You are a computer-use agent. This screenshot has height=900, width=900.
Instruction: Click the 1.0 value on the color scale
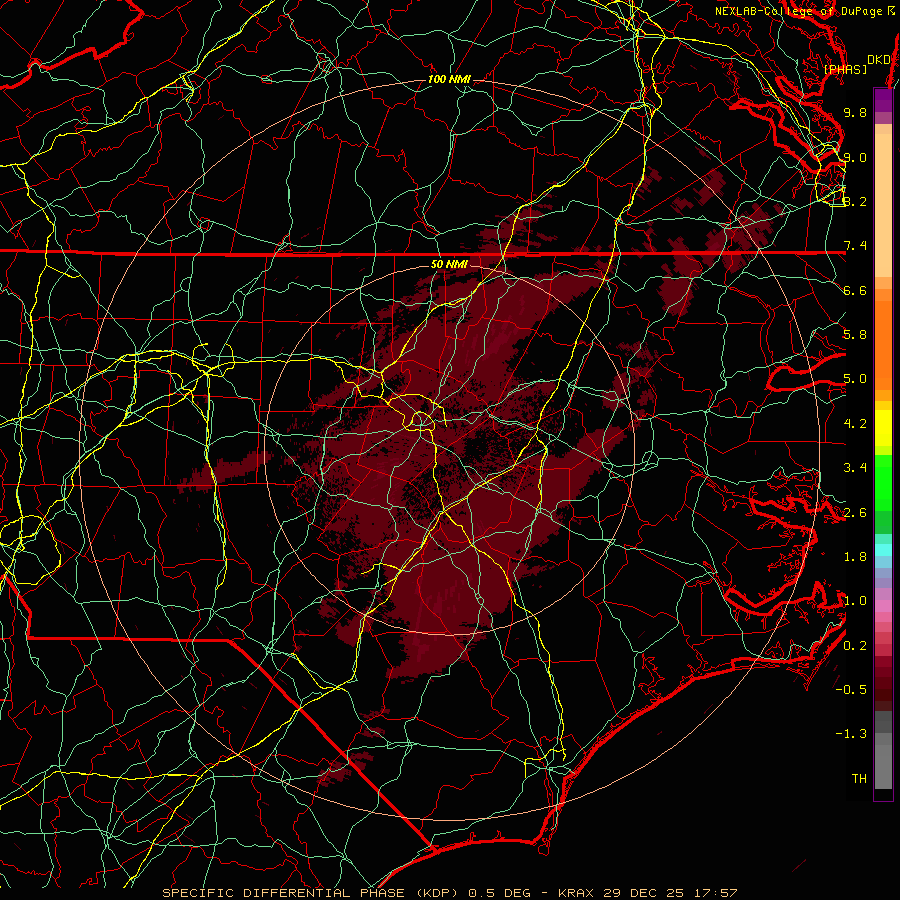pyautogui.click(x=855, y=601)
